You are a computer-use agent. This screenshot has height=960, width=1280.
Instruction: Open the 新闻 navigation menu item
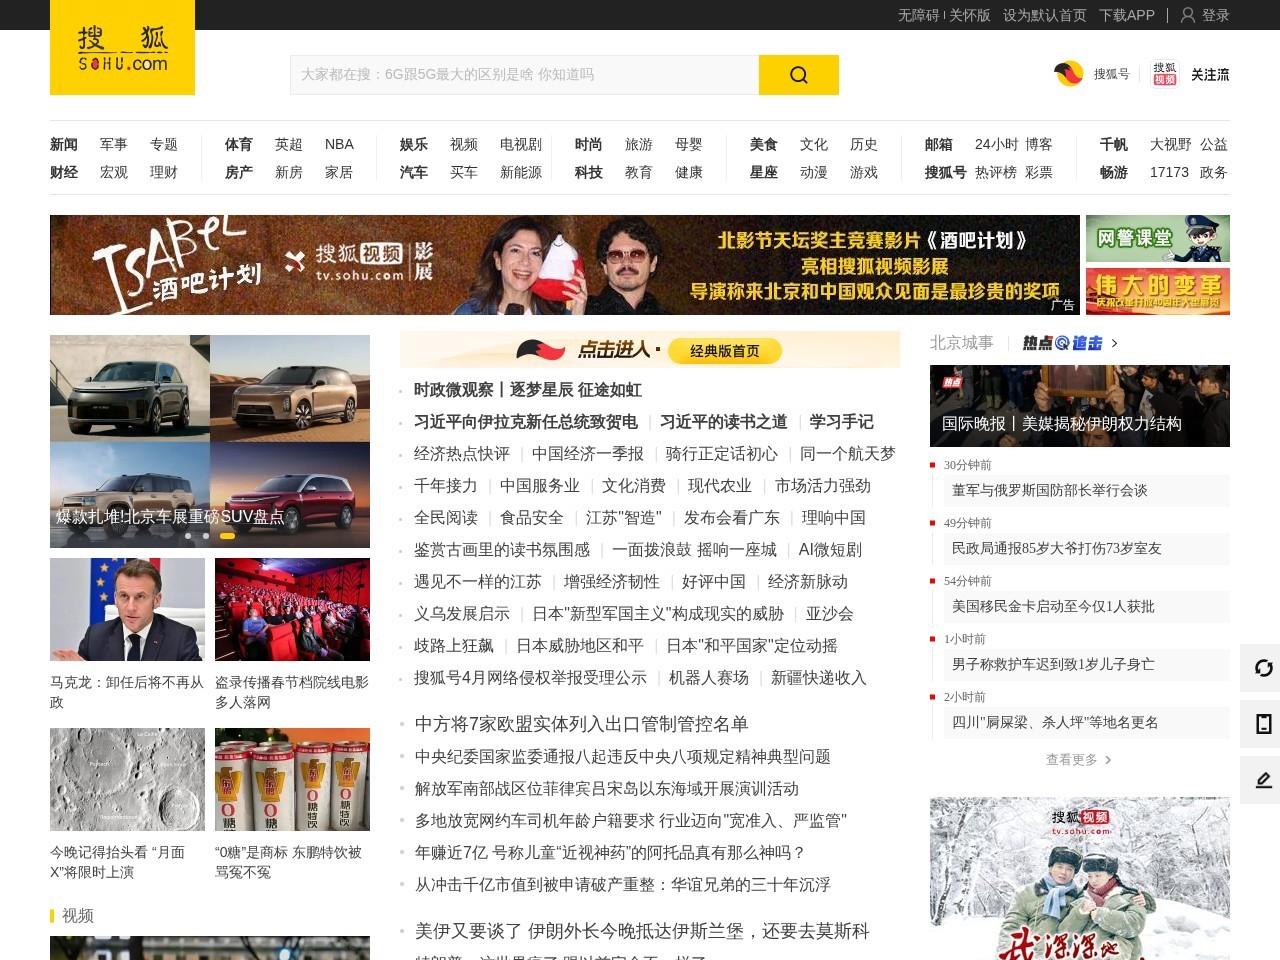point(63,144)
